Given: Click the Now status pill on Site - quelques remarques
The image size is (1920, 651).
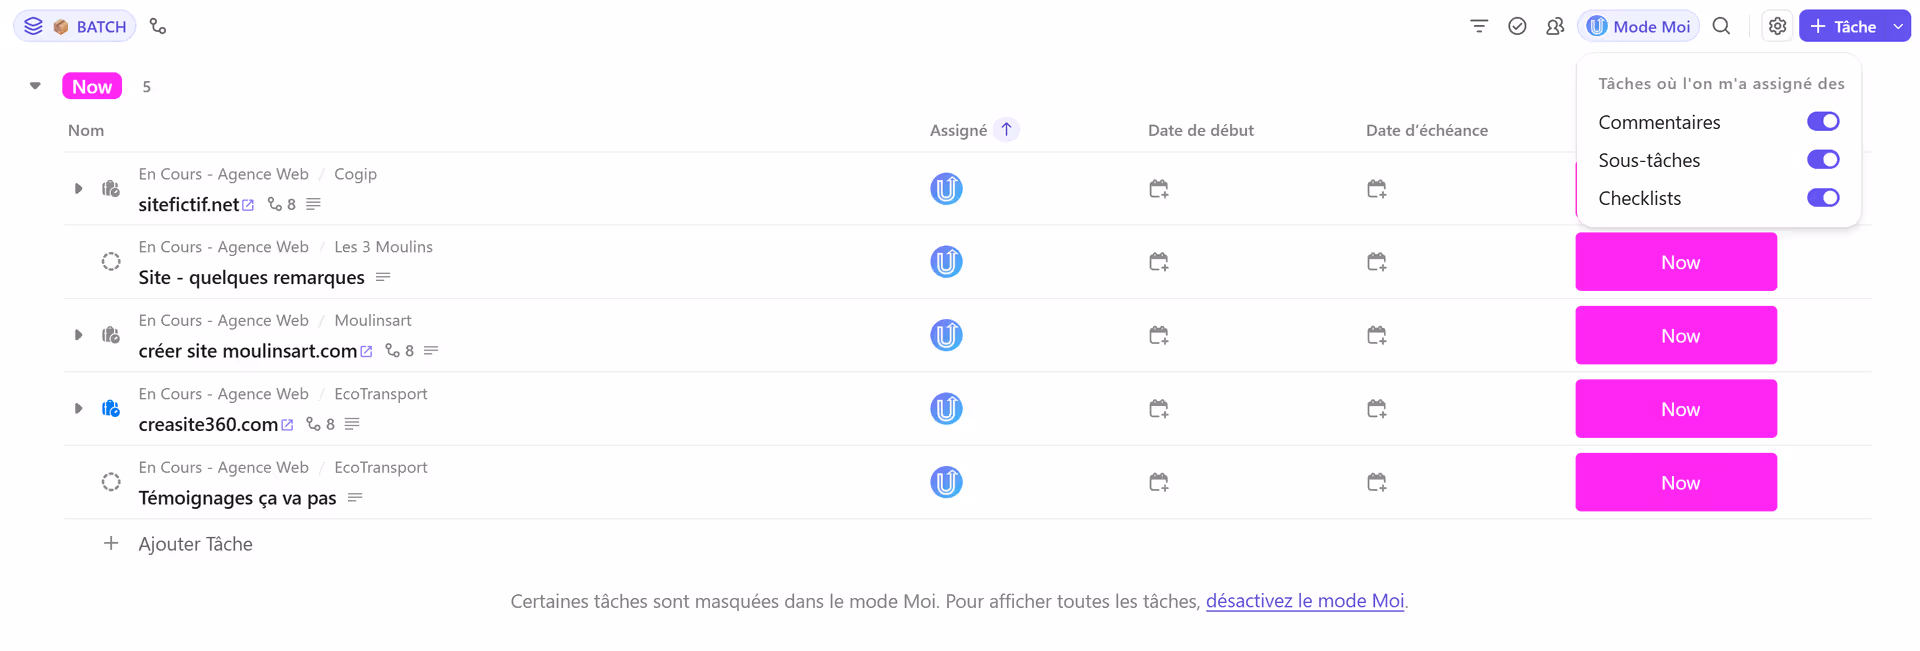Looking at the screenshot, I should tap(1676, 261).
